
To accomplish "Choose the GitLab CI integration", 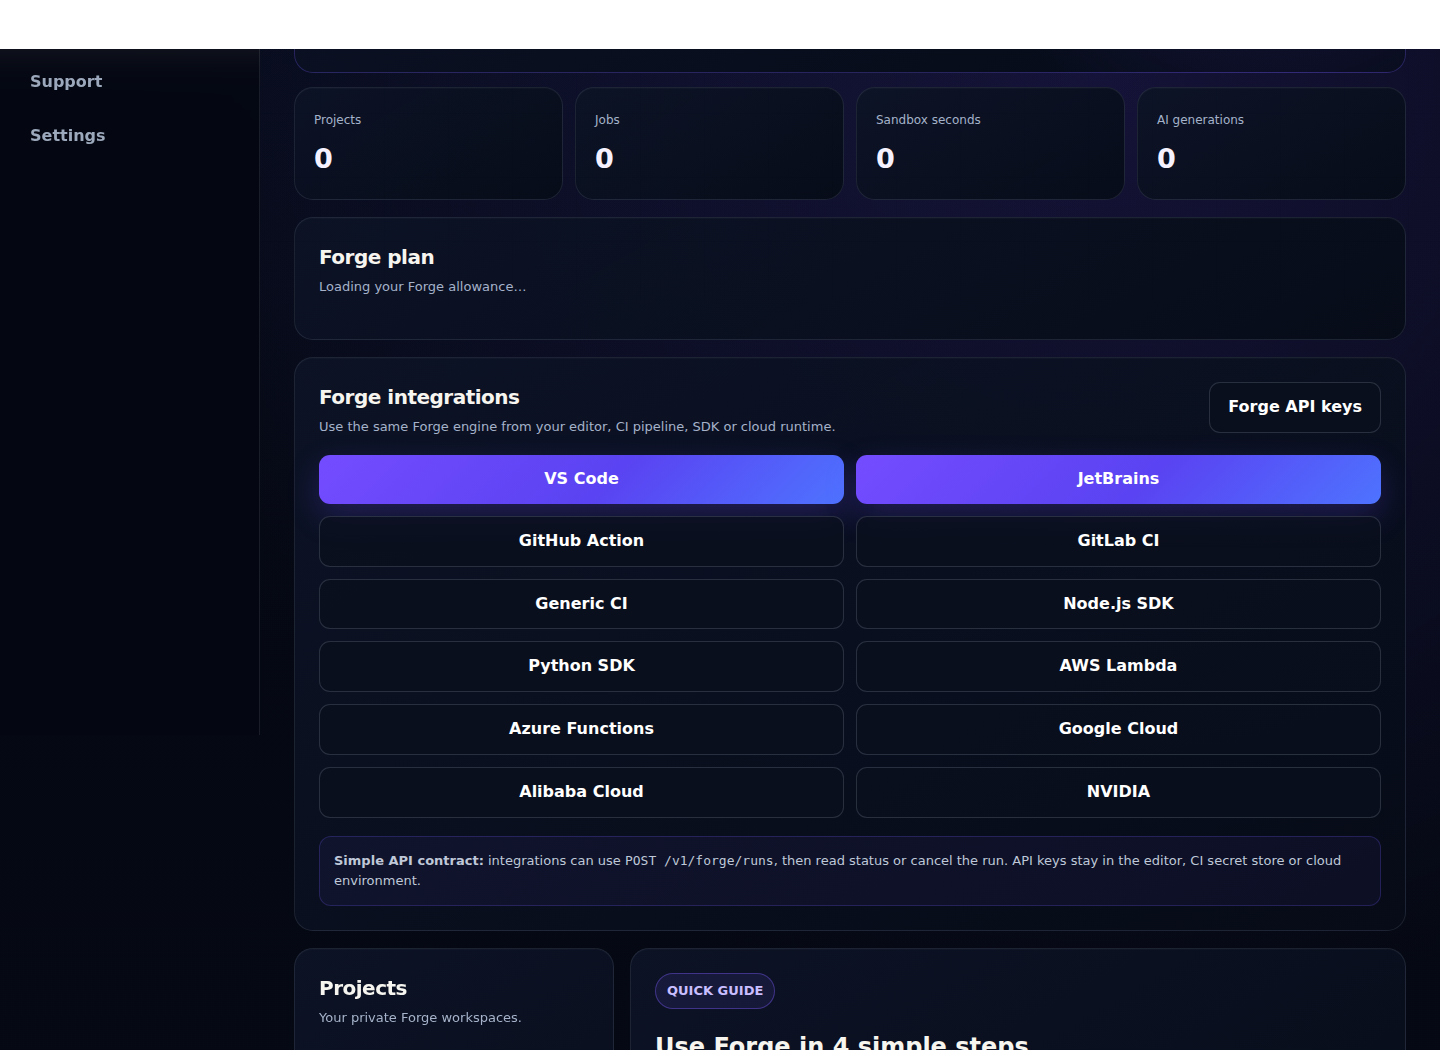I will click(x=1118, y=541).
